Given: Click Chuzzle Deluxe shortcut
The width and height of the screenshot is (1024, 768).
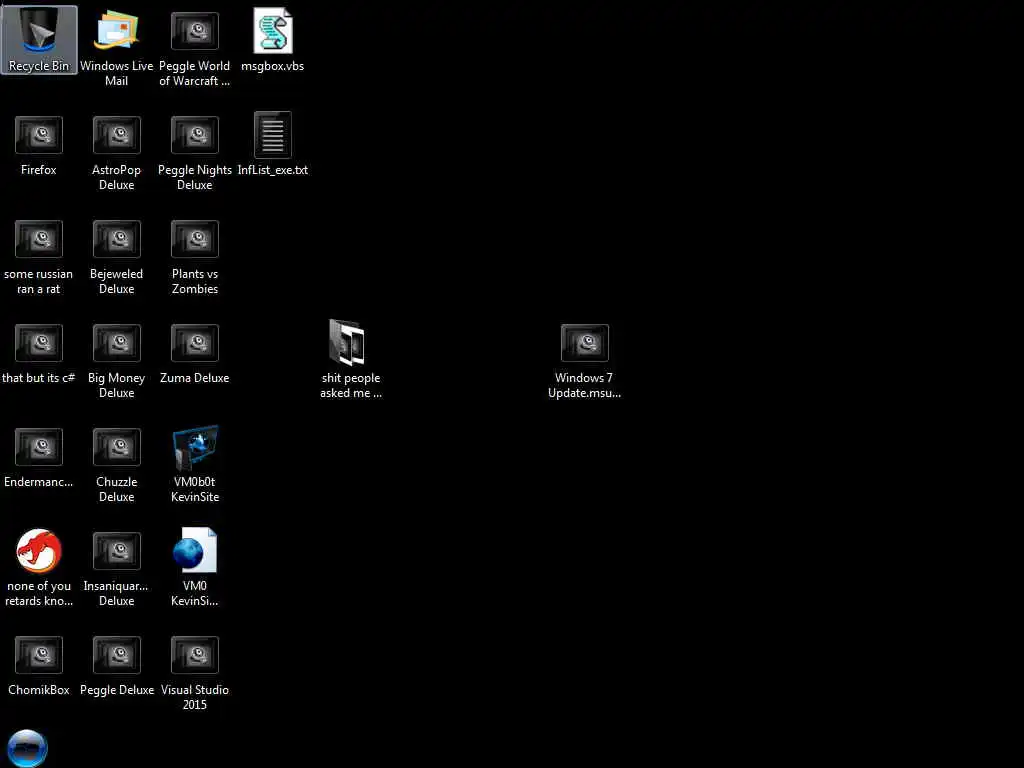Looking at the screenshot, I should [x=116, y=464].
